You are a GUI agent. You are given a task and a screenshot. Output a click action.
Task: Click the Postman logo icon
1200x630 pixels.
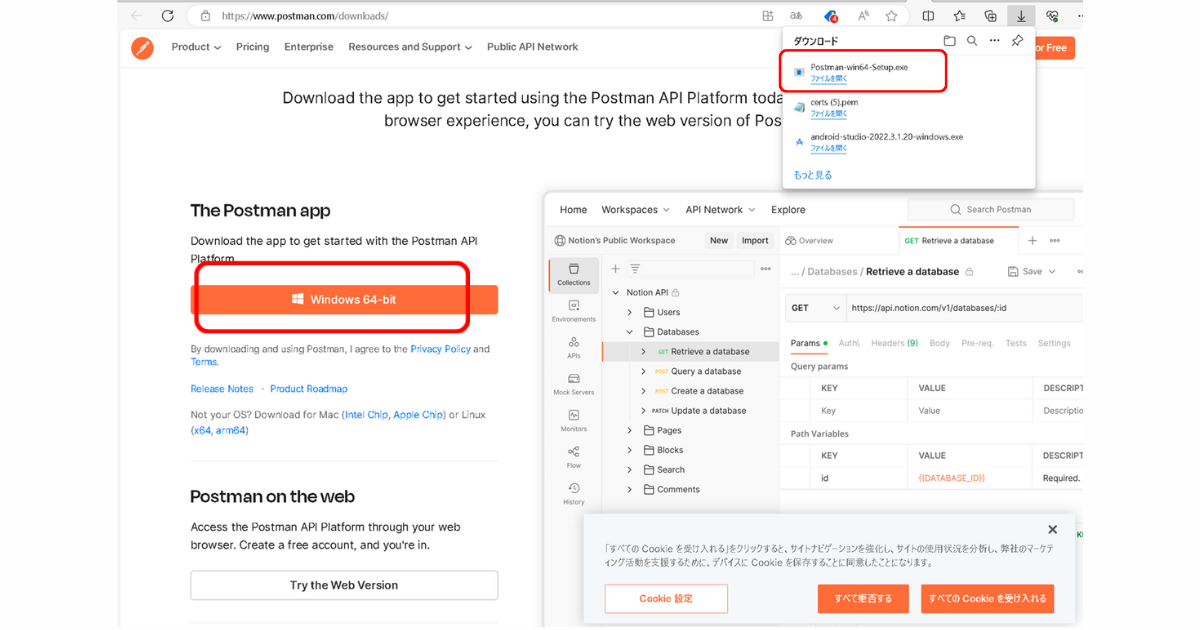(x=143, y=47)
